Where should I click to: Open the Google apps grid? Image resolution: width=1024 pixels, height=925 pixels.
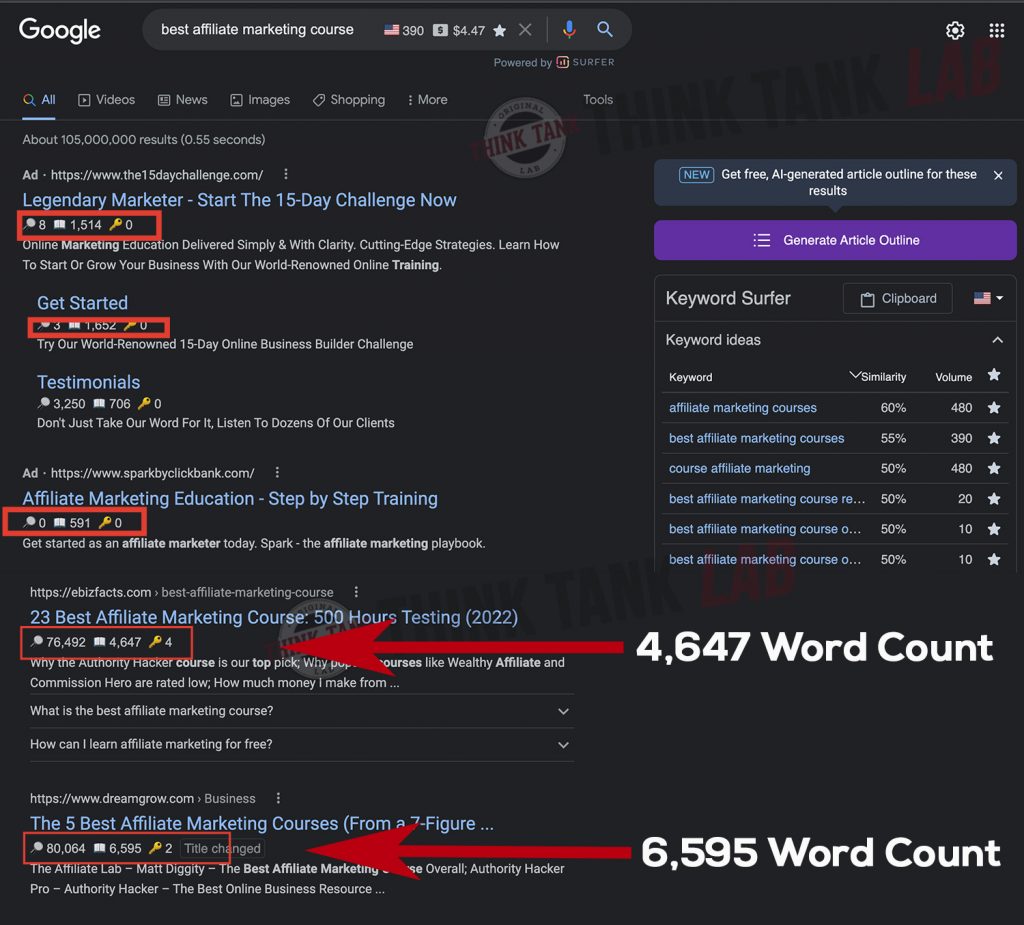[997, 30]
